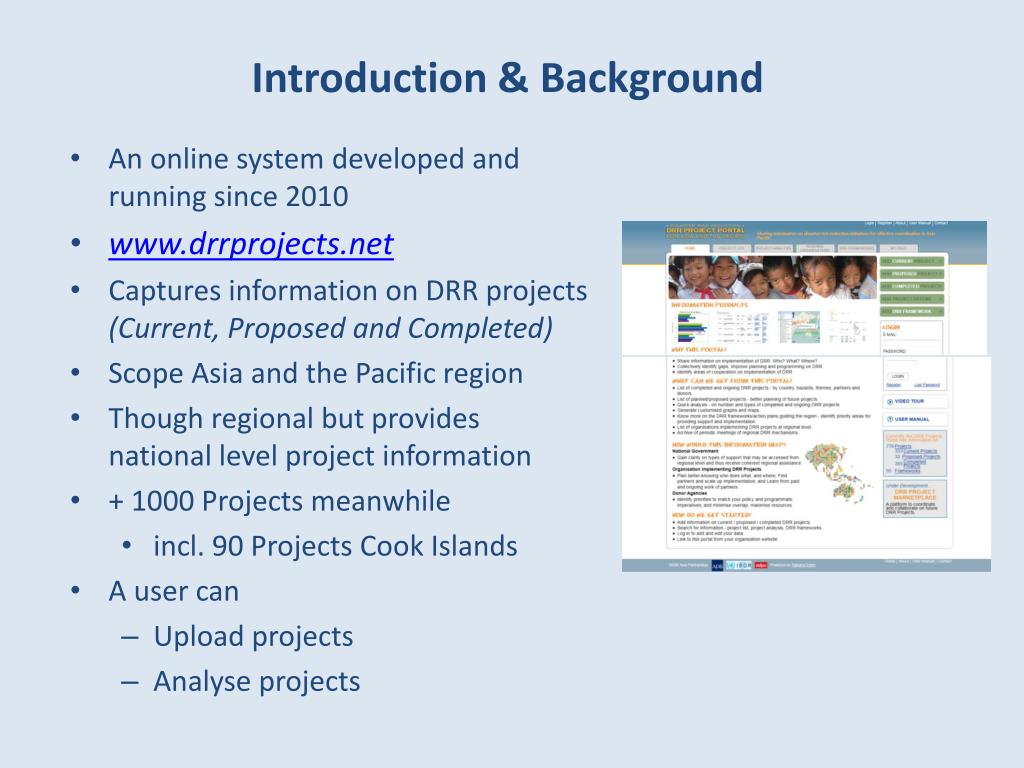This screenshot has height=768, width=1024.
Task: Open Proposed Projects link in statistics box
Action: pos(921,456)
